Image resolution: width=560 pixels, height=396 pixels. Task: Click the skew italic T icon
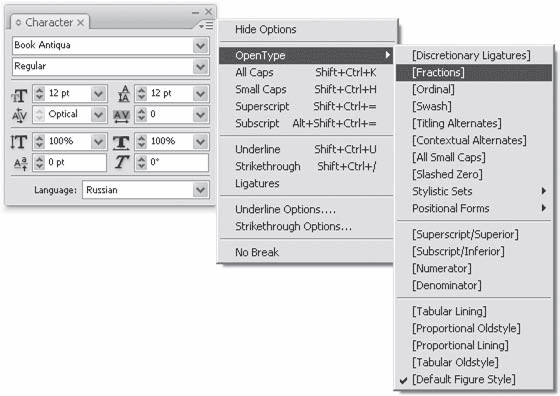point(121,162)
